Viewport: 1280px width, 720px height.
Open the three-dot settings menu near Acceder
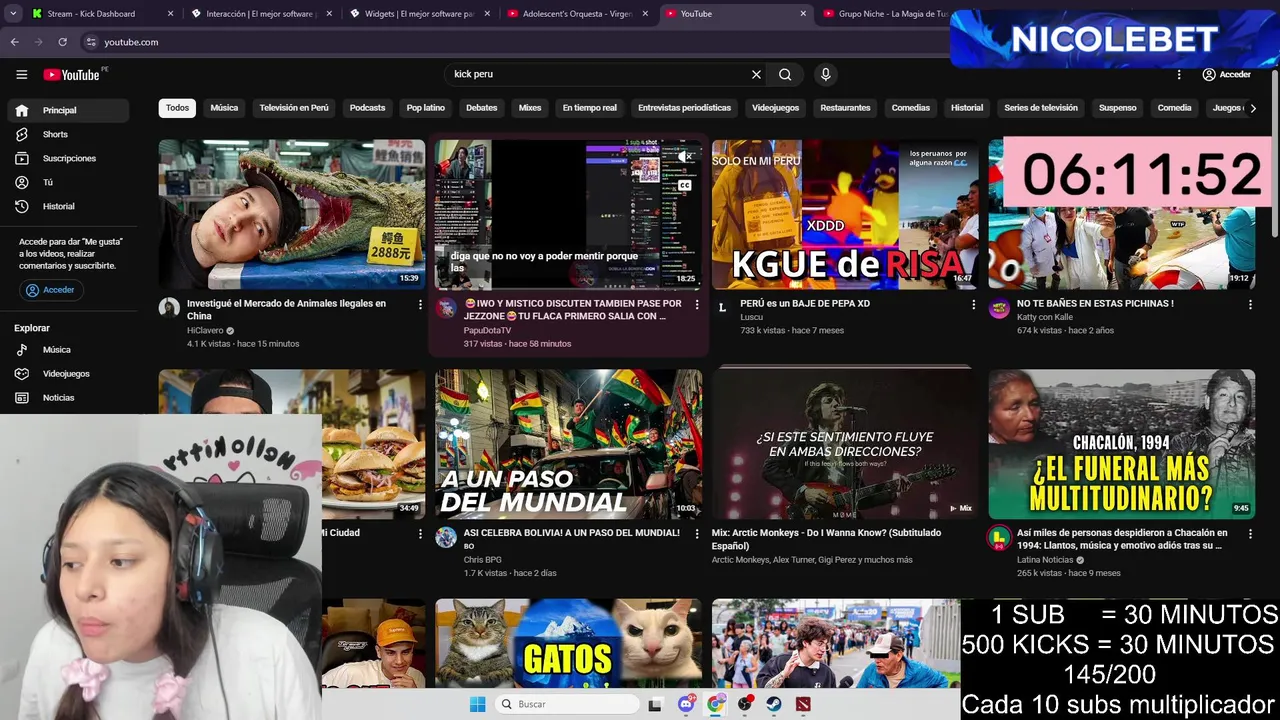pos(1179,74)
